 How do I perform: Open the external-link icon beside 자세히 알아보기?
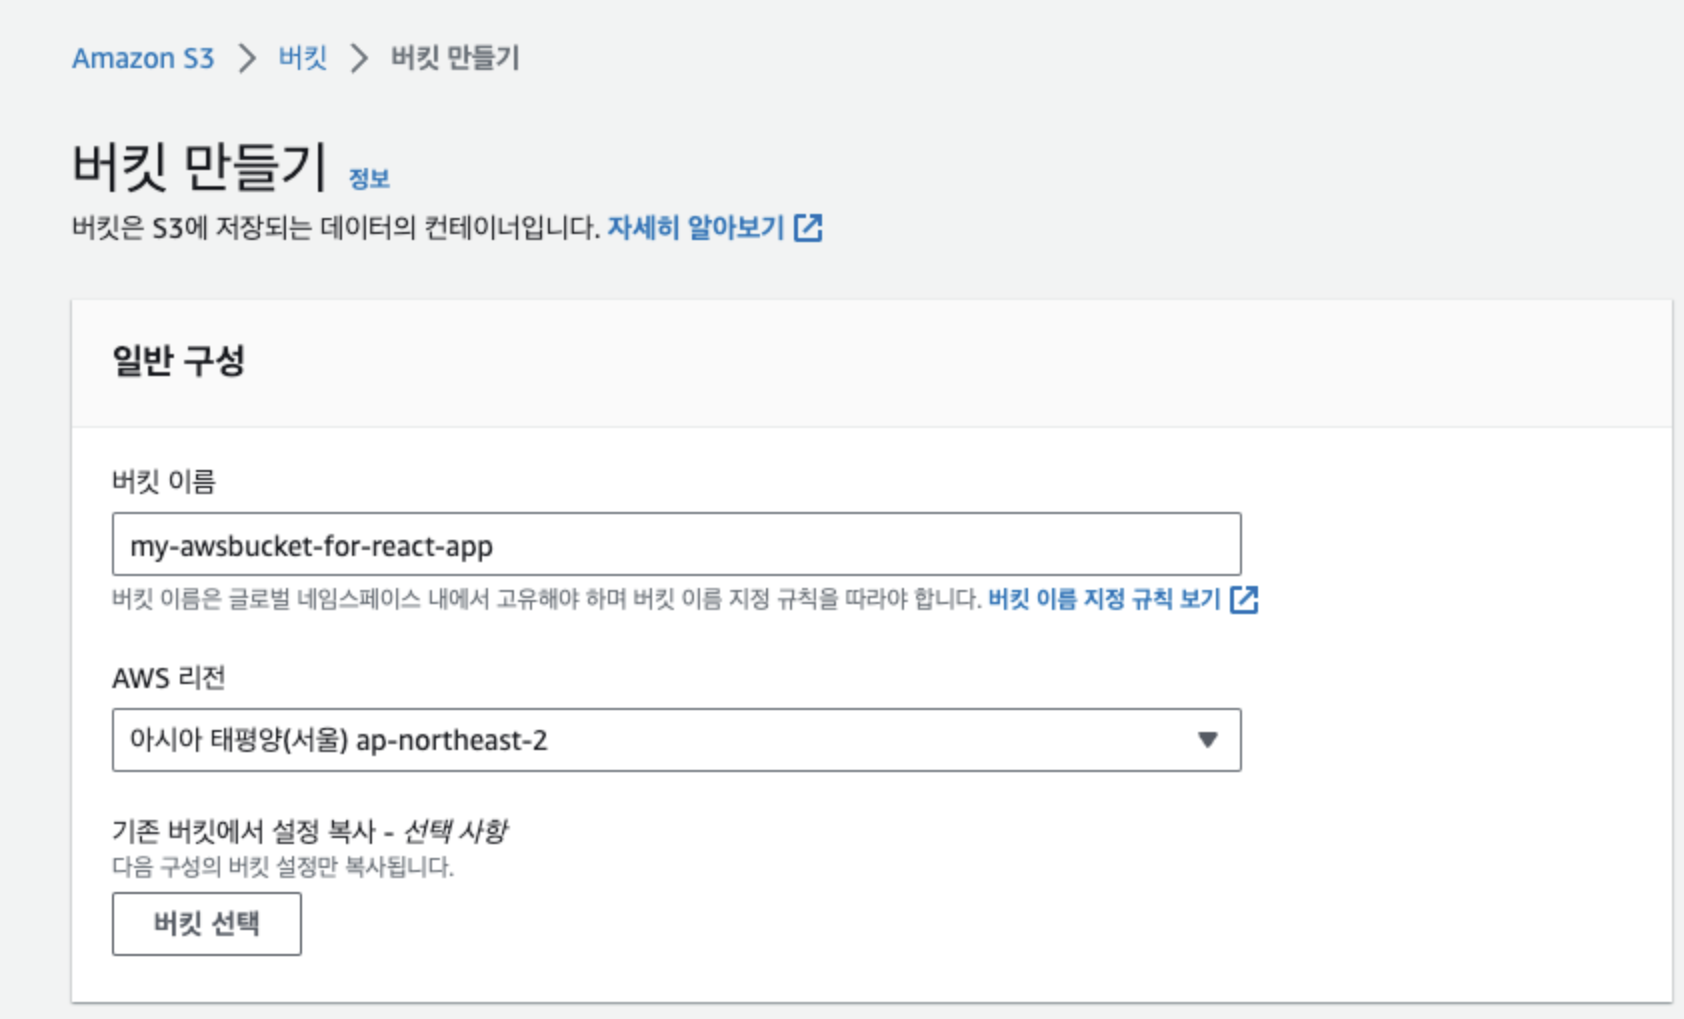808,228
